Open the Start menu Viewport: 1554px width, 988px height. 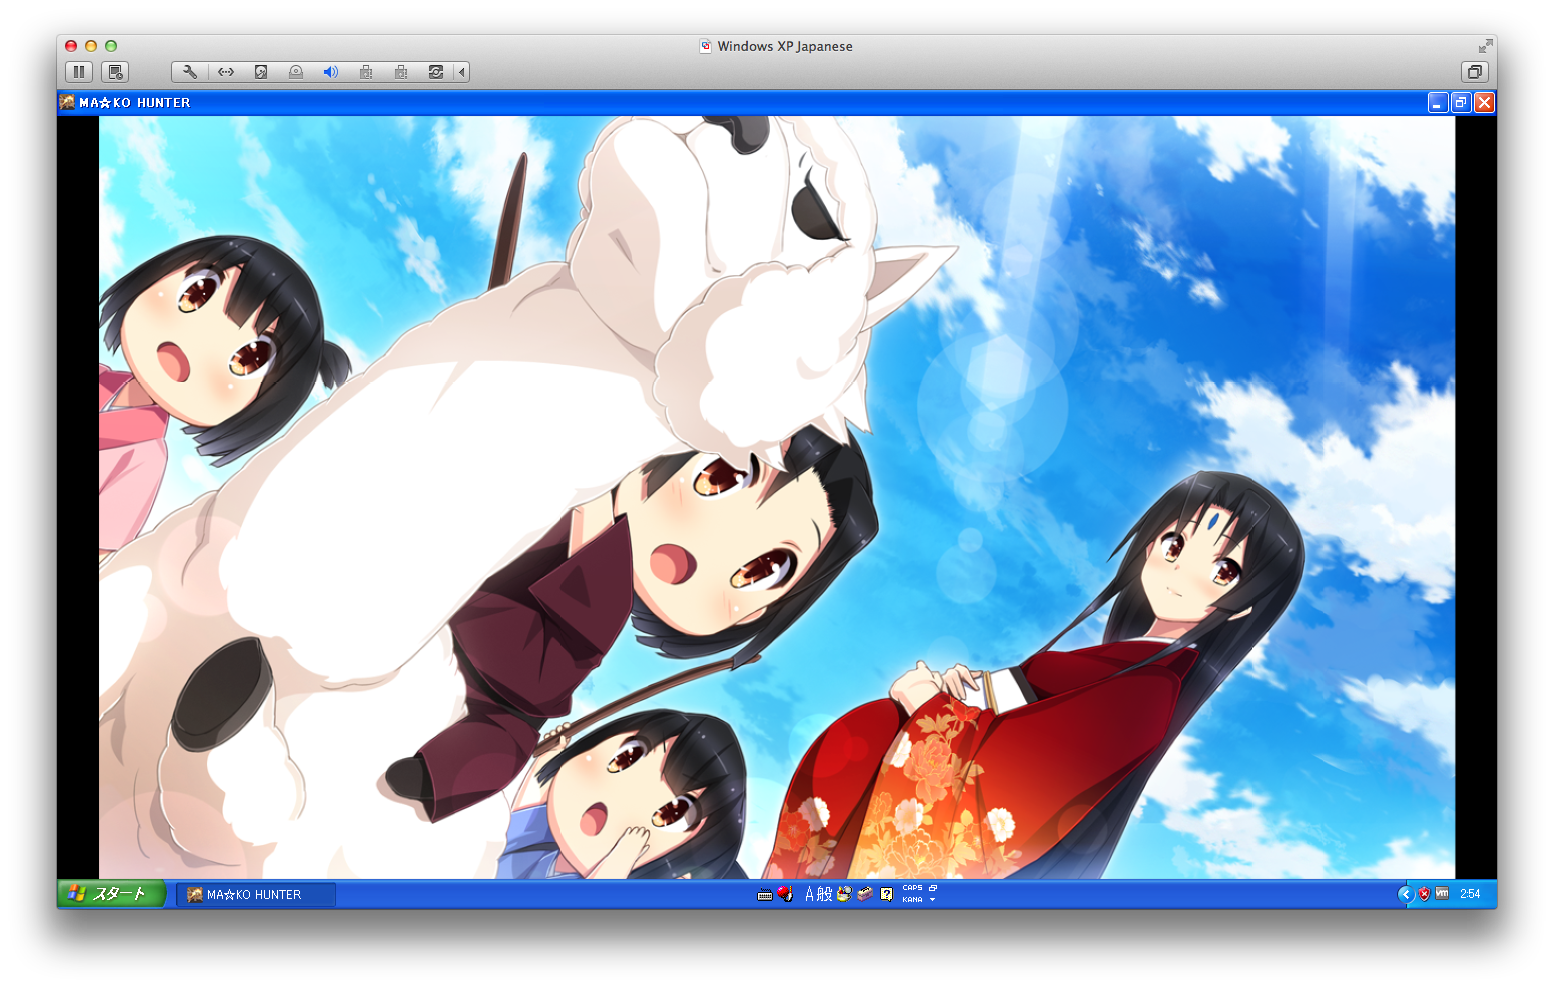(x=112, y=894)
